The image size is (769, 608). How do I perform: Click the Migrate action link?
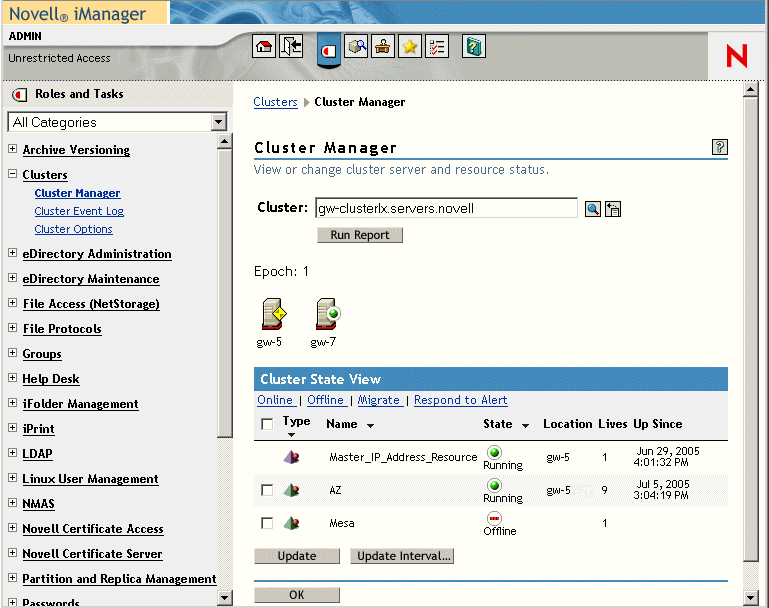click(379, 400)
